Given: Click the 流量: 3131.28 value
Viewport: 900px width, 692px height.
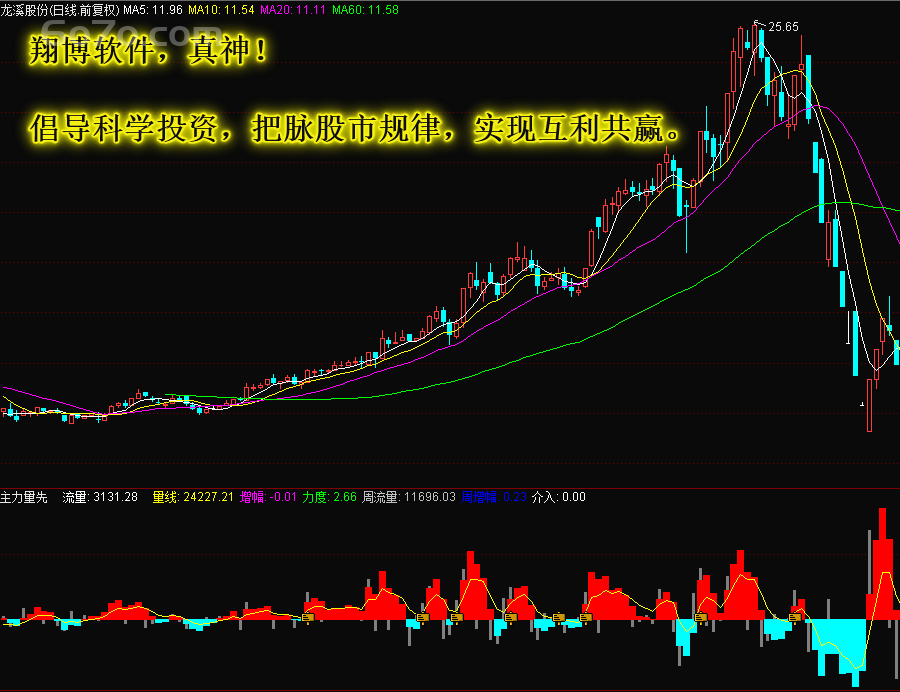Looking at the screenshot, I should [x=100, y=497].
